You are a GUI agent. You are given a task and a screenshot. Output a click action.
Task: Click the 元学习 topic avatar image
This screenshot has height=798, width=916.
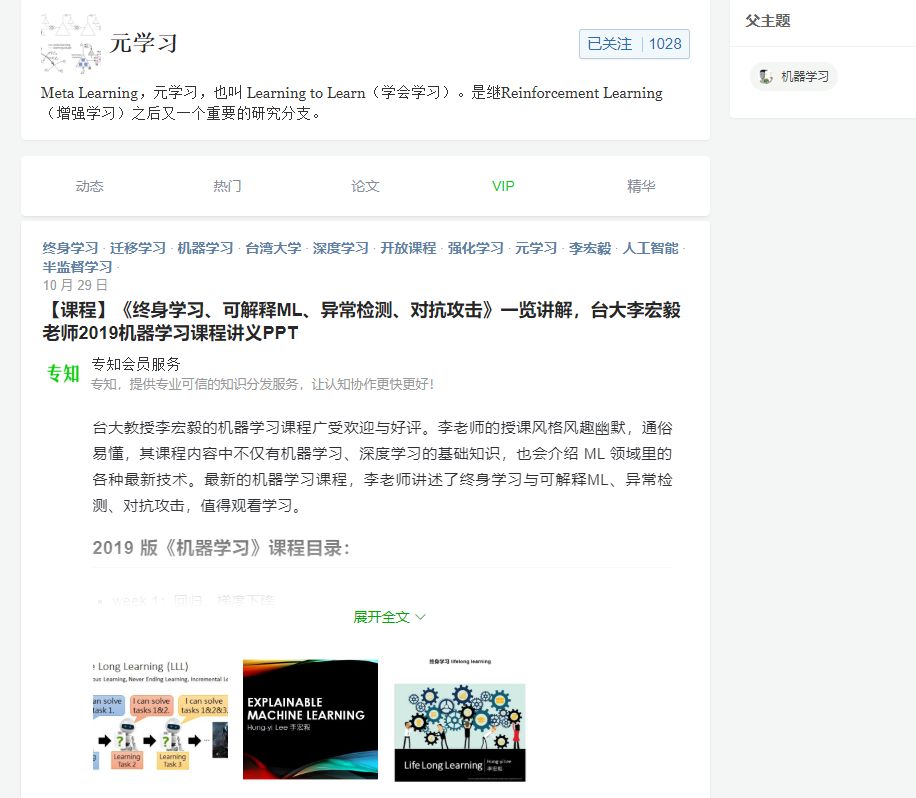tap(71, 44)
